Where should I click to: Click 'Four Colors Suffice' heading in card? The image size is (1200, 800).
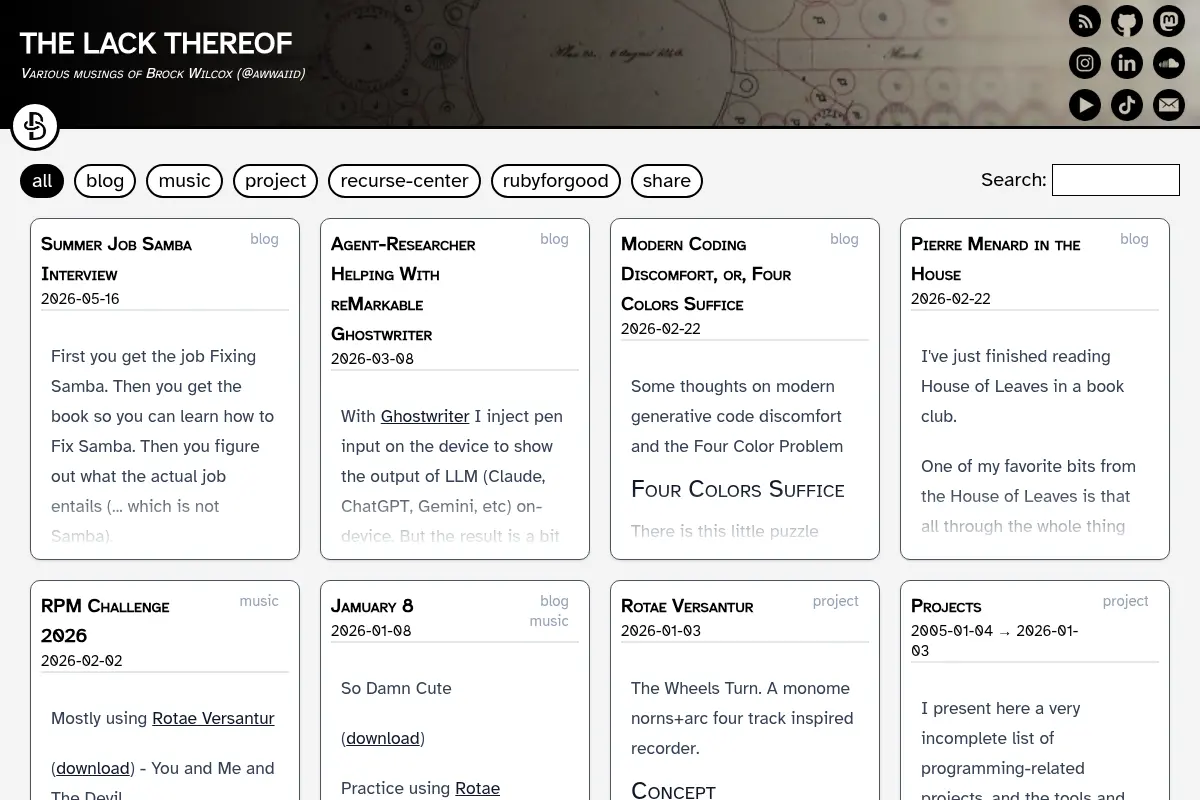(738, 489)
